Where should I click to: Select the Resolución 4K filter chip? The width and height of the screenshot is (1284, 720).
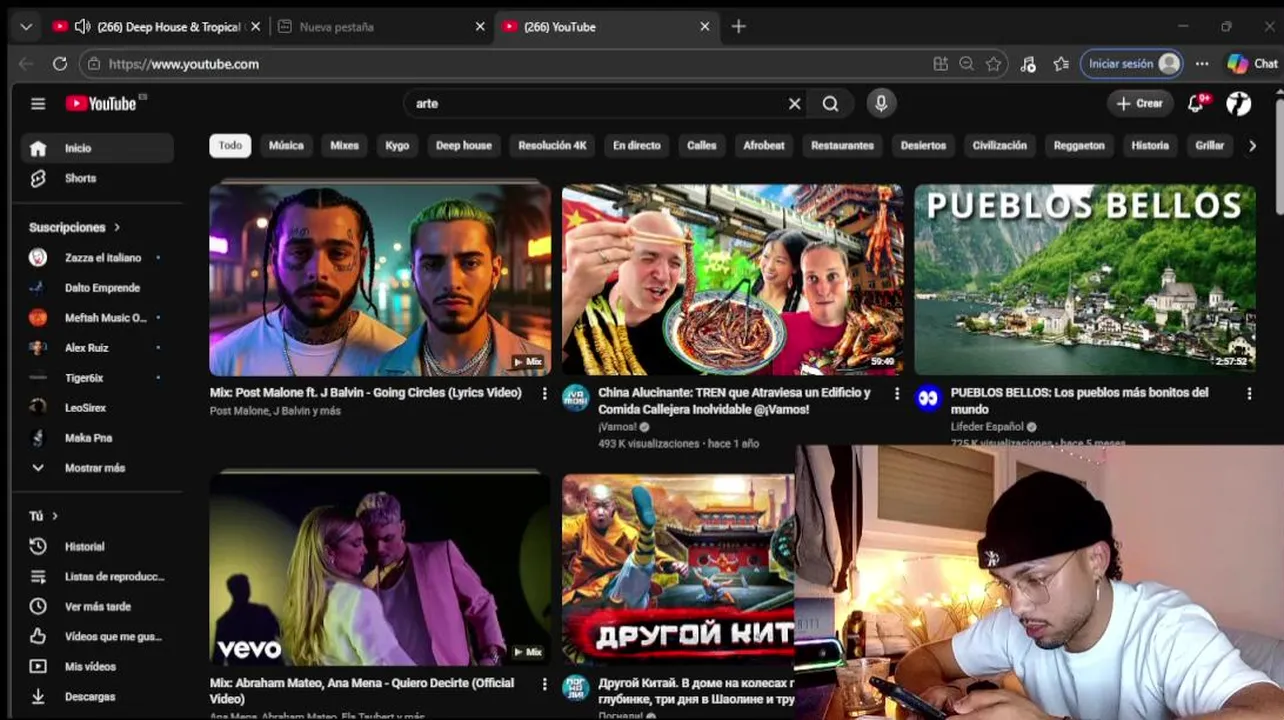[x=552, y=146]
